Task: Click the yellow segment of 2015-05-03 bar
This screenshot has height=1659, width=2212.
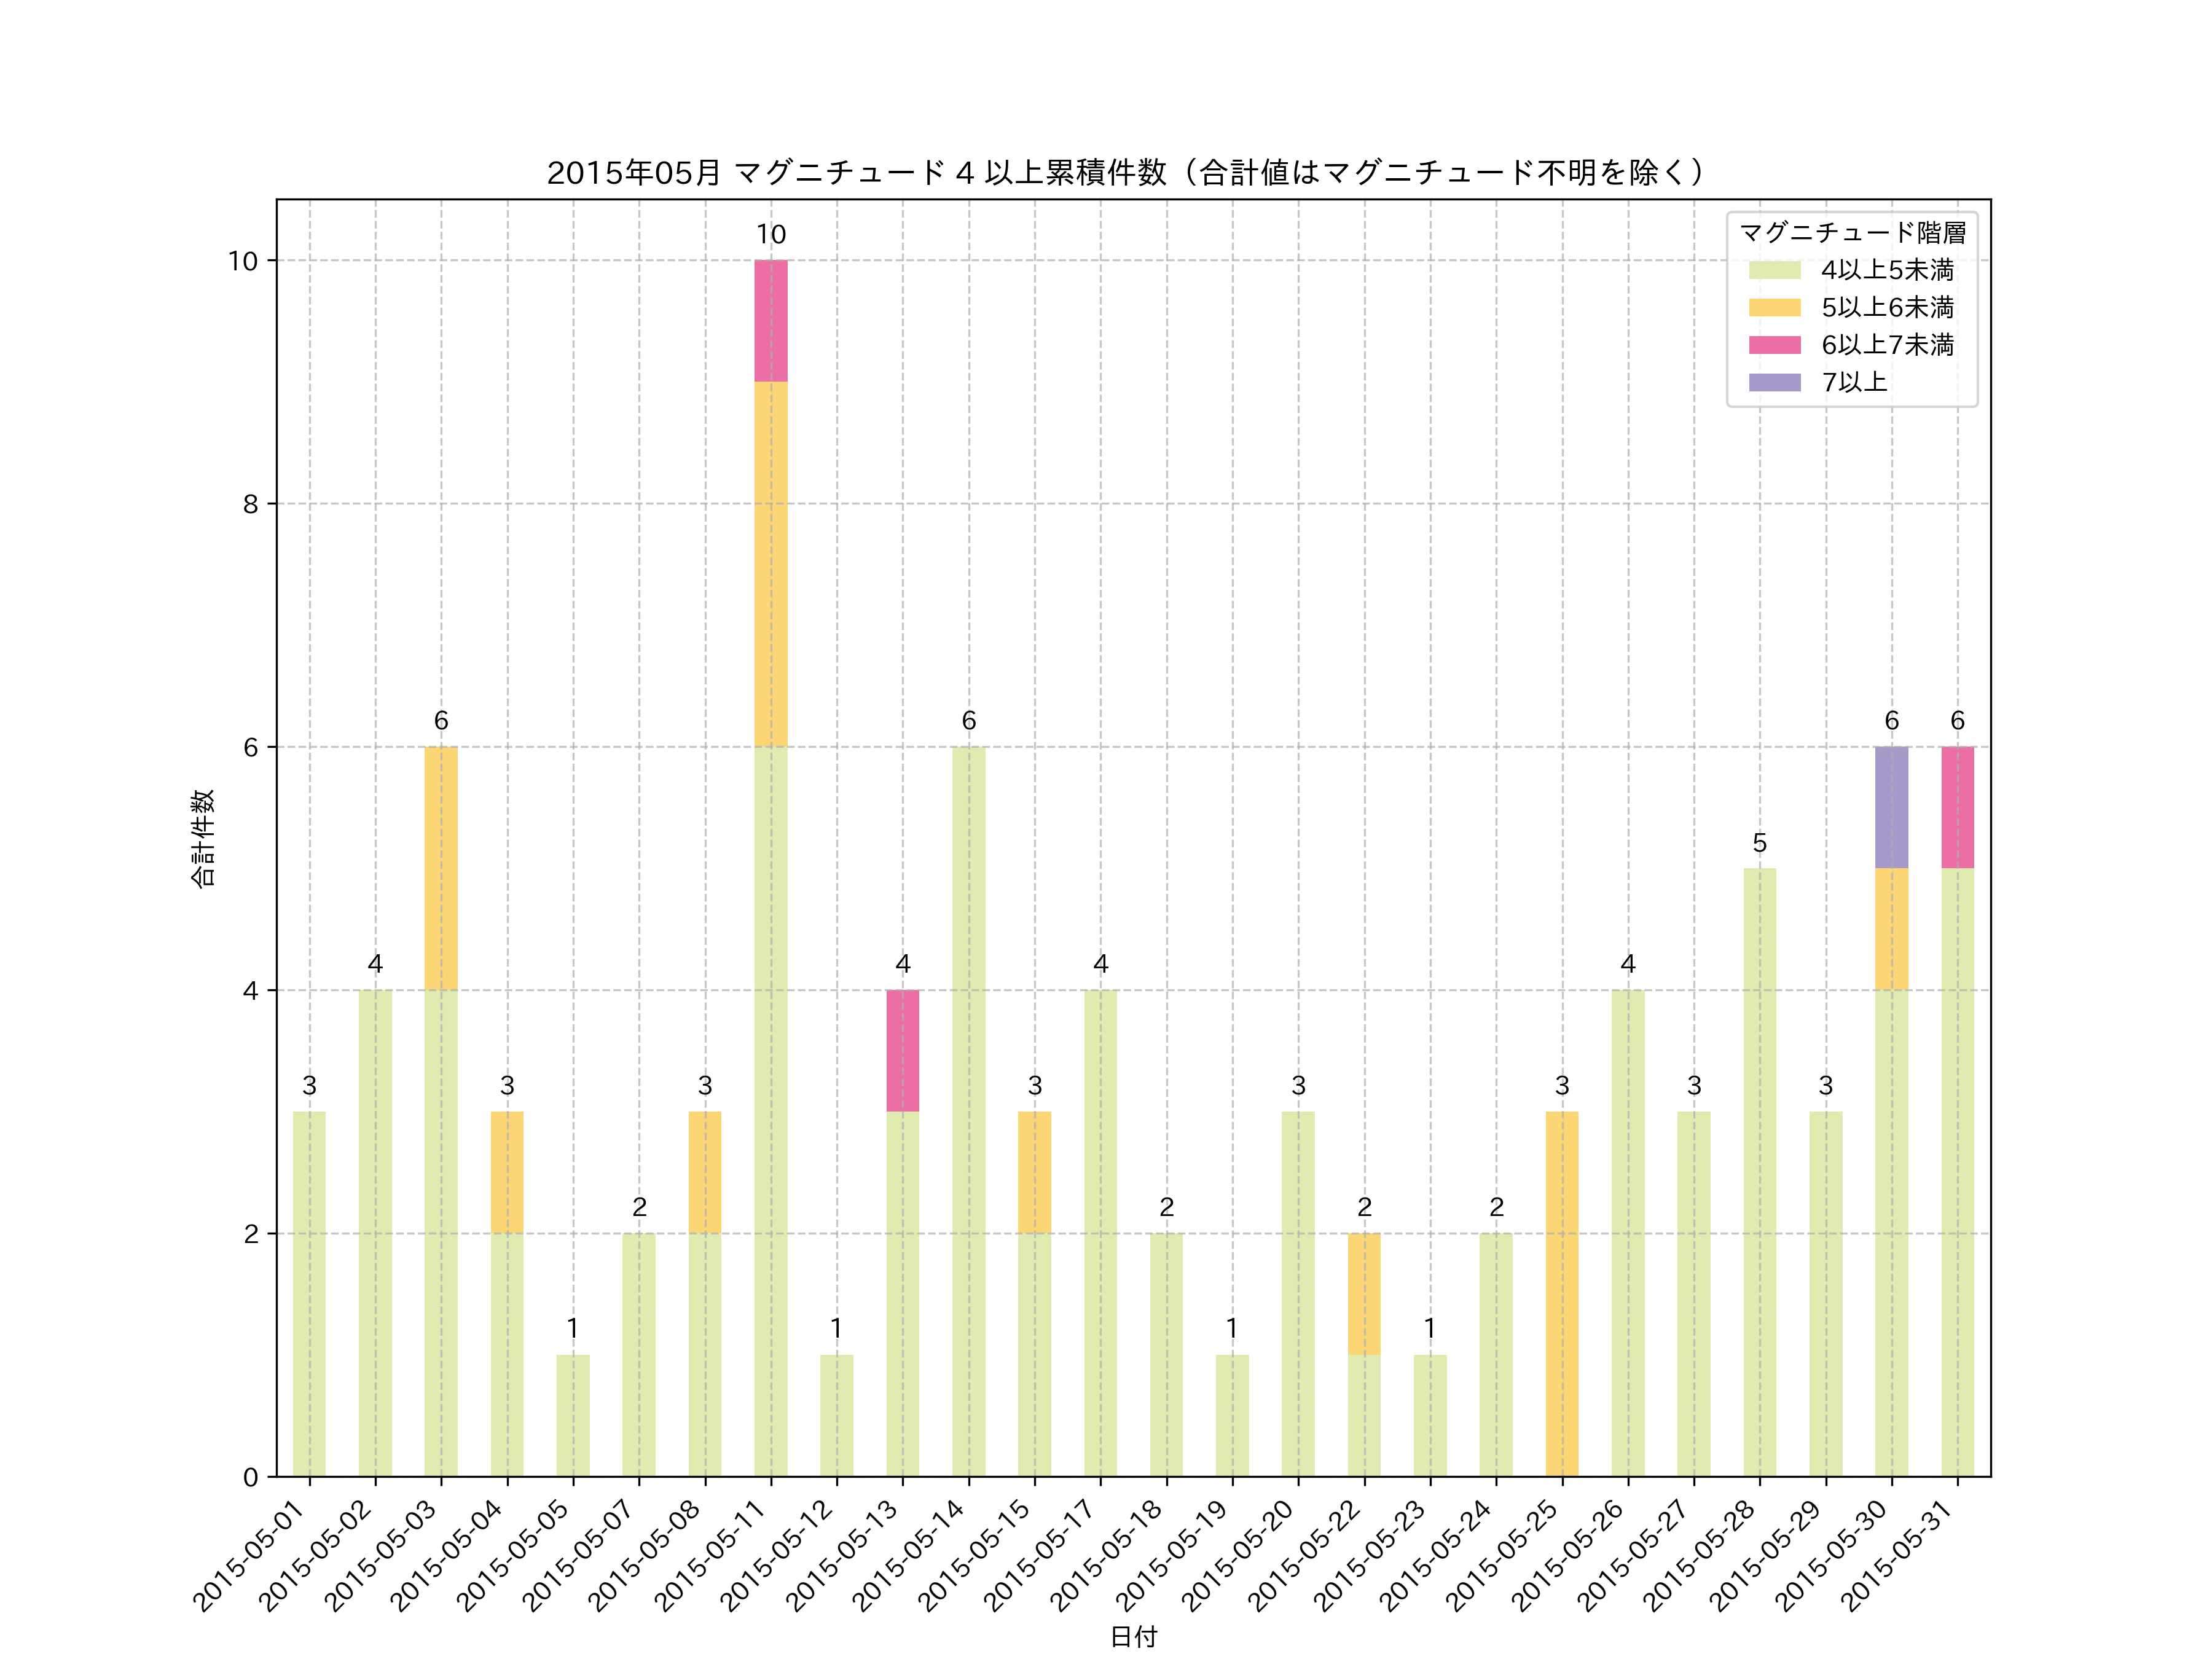Action: coord(441,868)
